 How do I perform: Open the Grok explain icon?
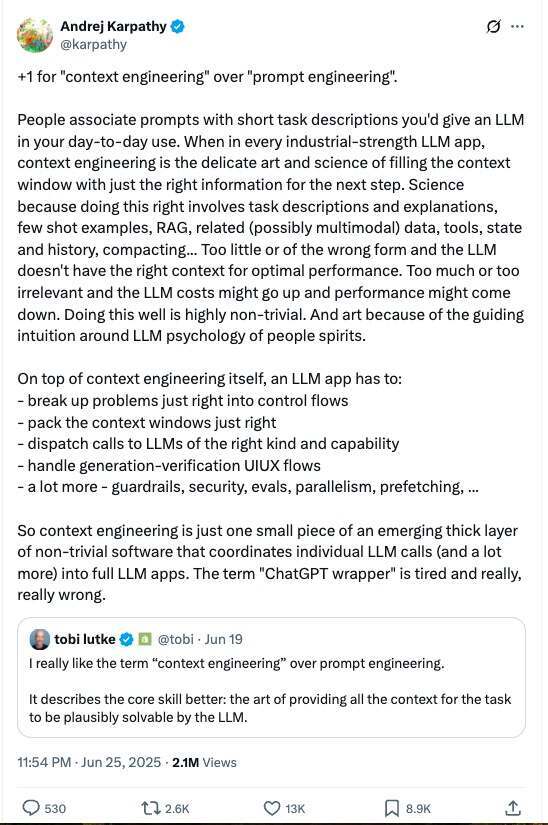[x=493, y=26]
